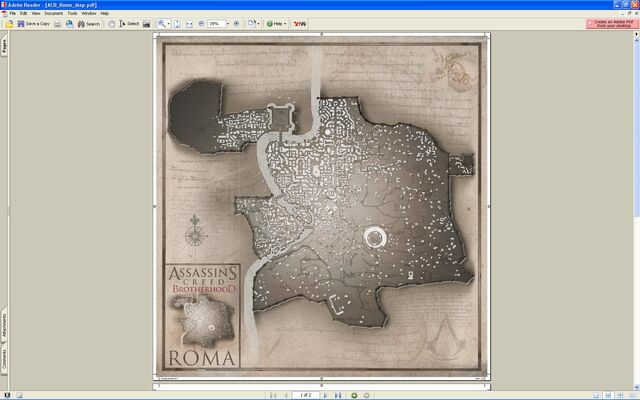Image resolution: width=640 pixels, height=400 pixels.
Task: Click the small page icon in bottom left status bar
Action: (x=19, y=395)
